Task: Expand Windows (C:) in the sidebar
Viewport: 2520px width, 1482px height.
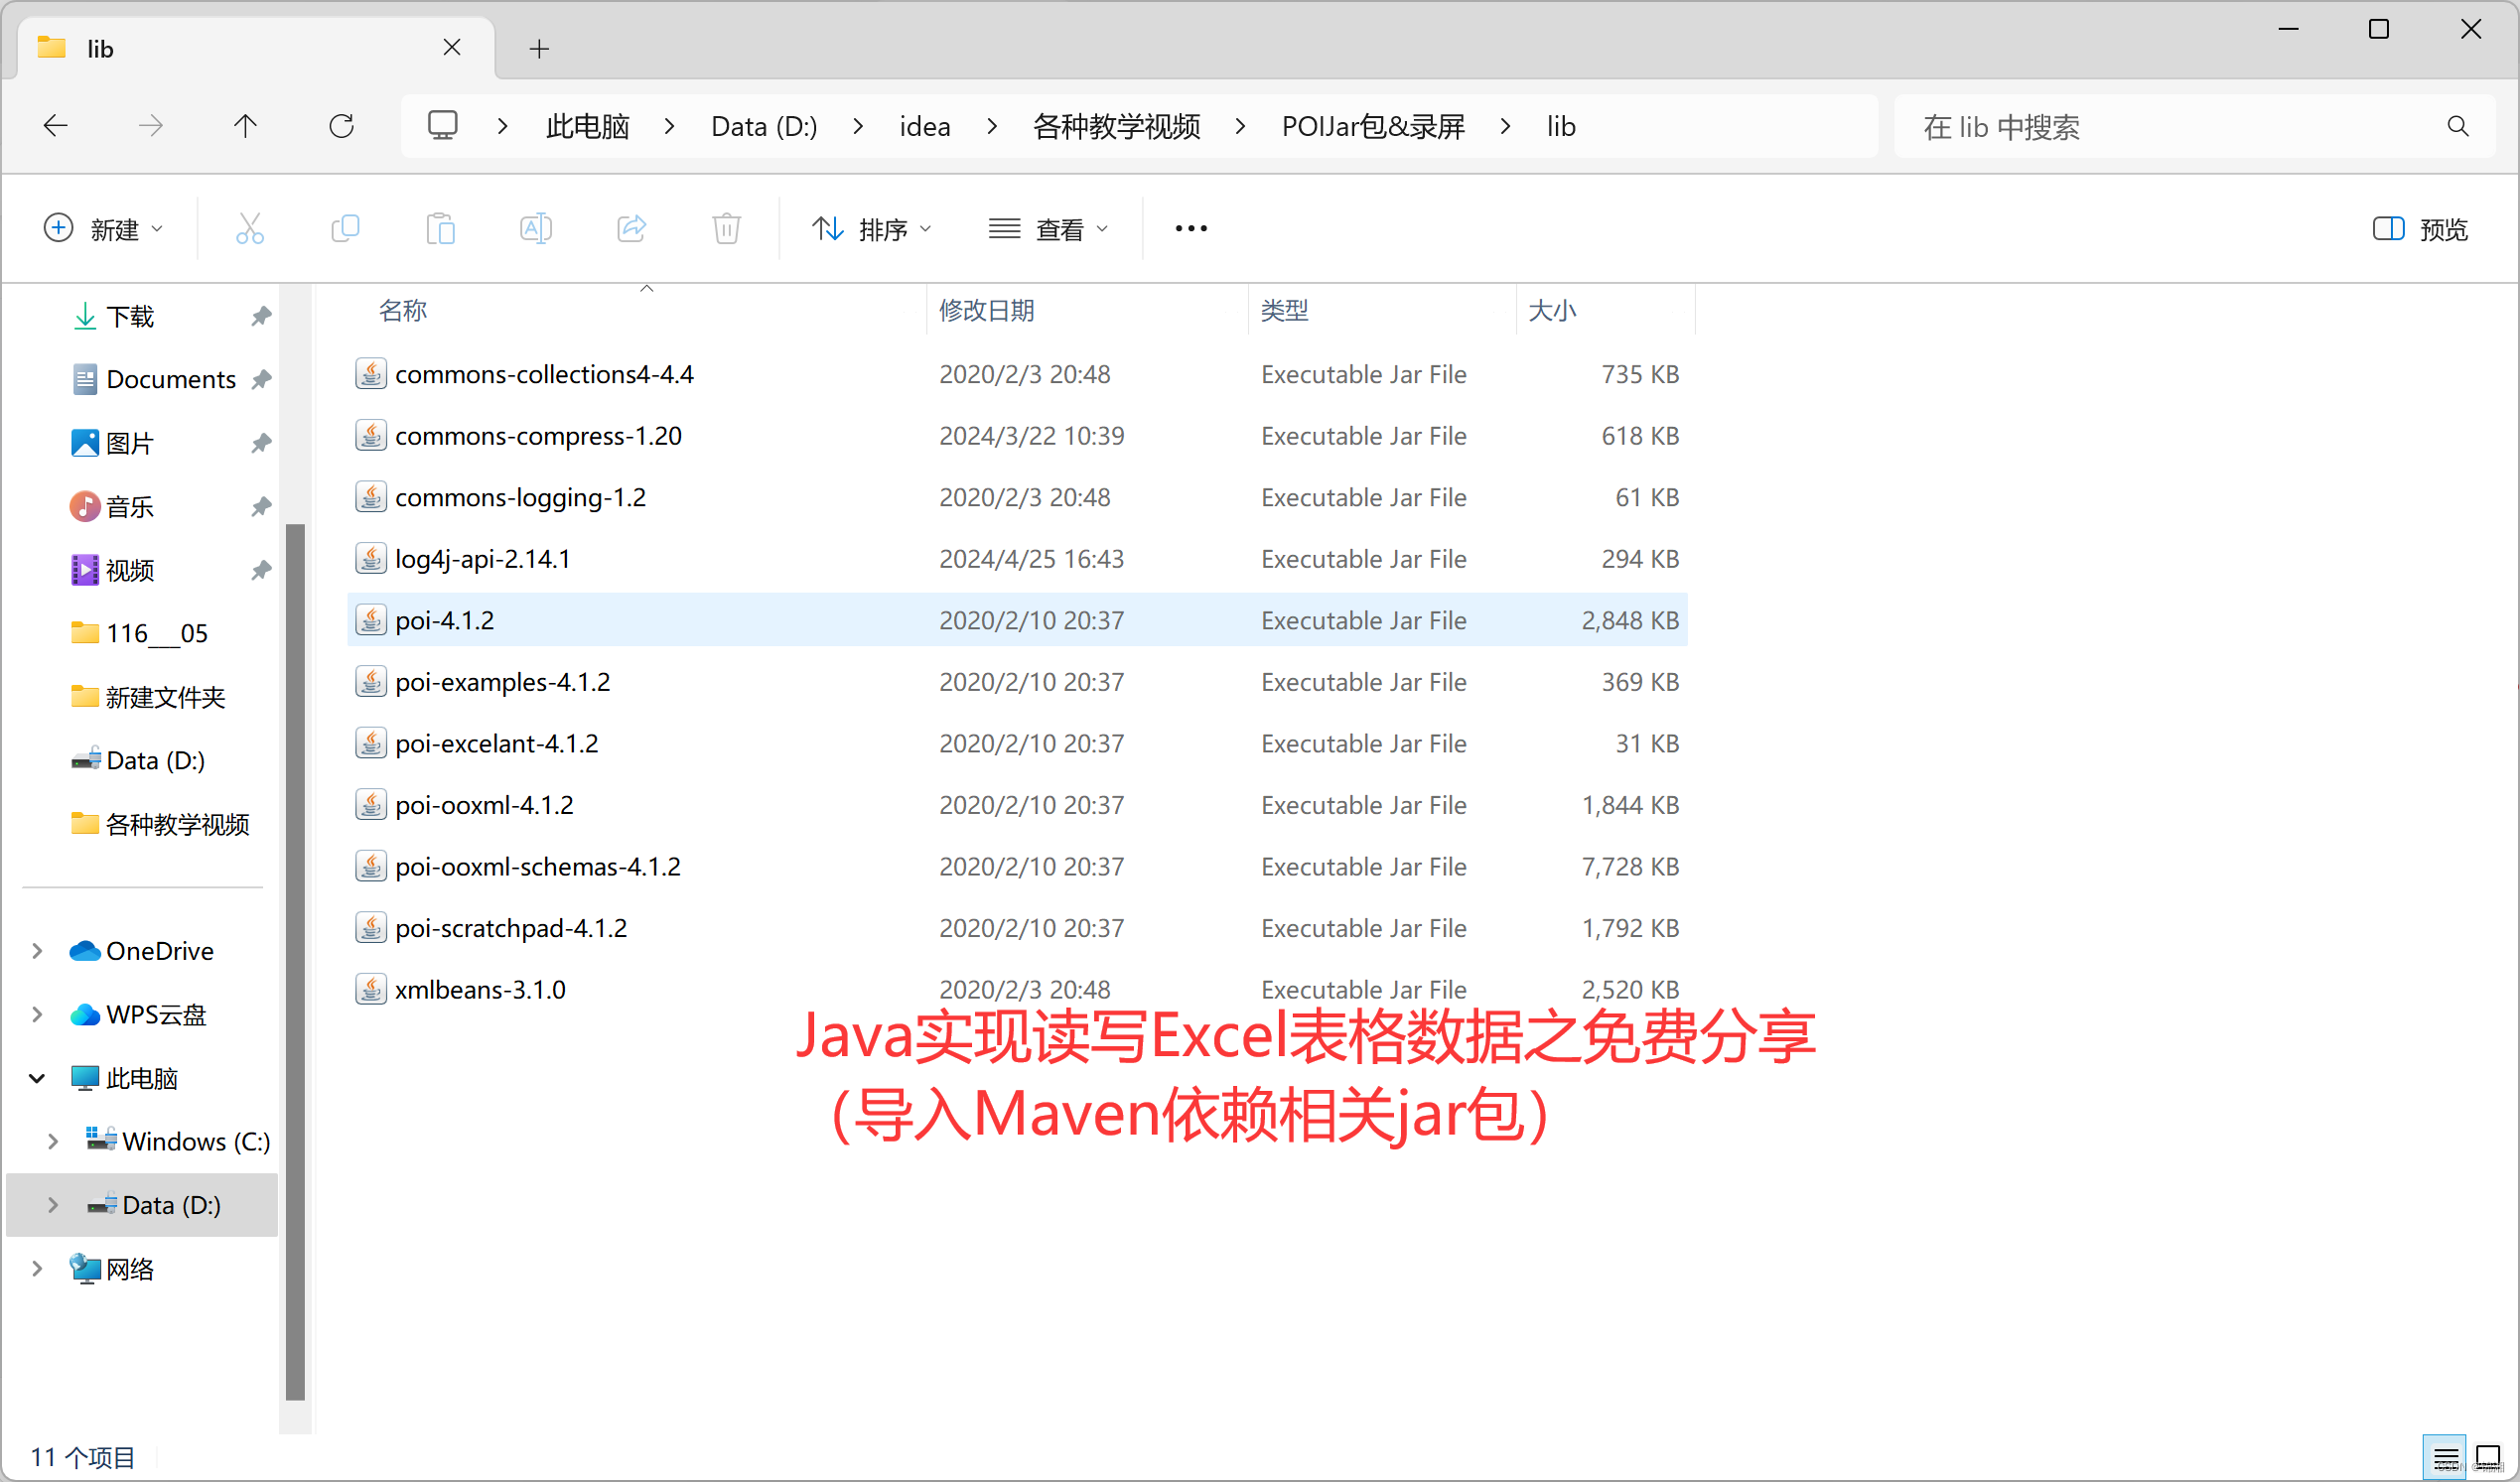Action: pyautogui.click(x=53, y=1141)
